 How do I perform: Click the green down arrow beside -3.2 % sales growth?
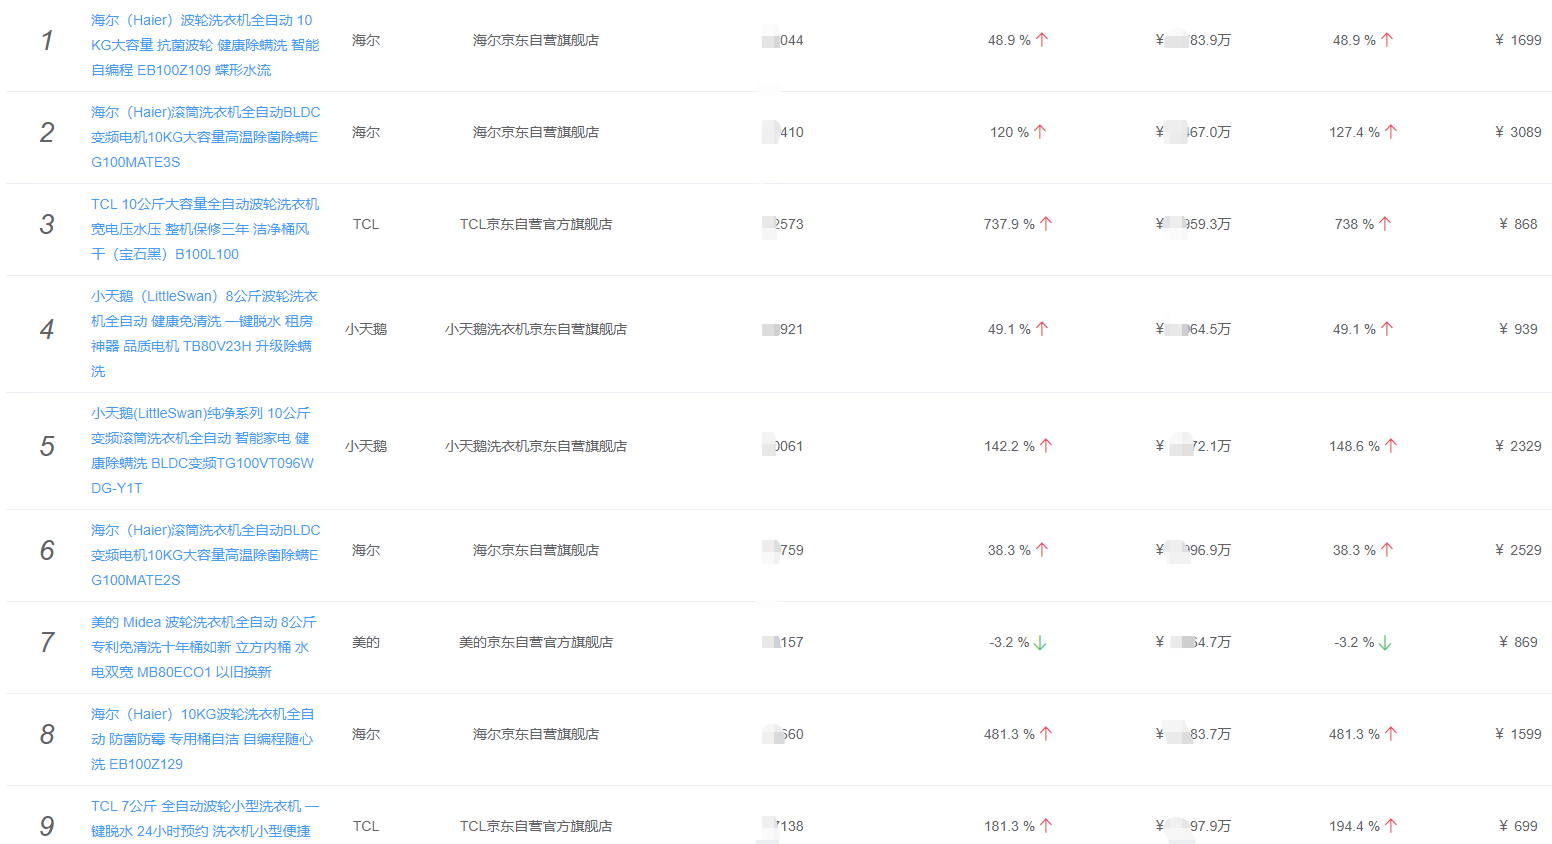[1040, 643]
